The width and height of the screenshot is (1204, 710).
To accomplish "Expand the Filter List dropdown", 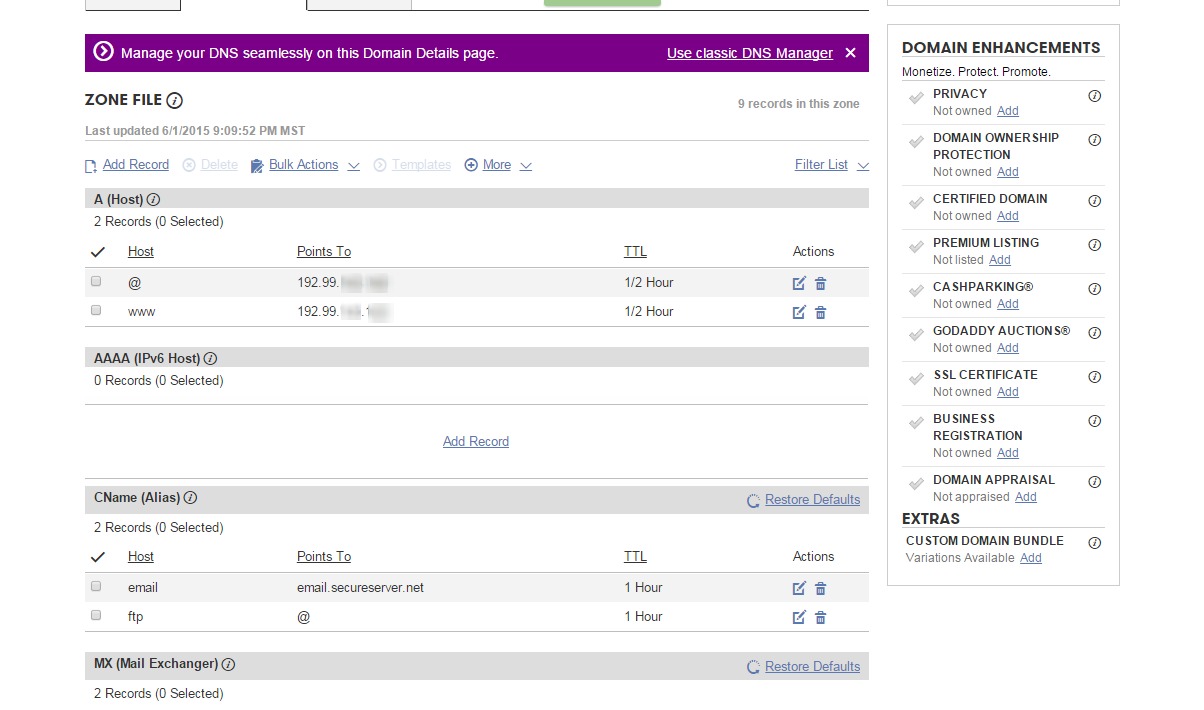I will (x=832, y=165).
